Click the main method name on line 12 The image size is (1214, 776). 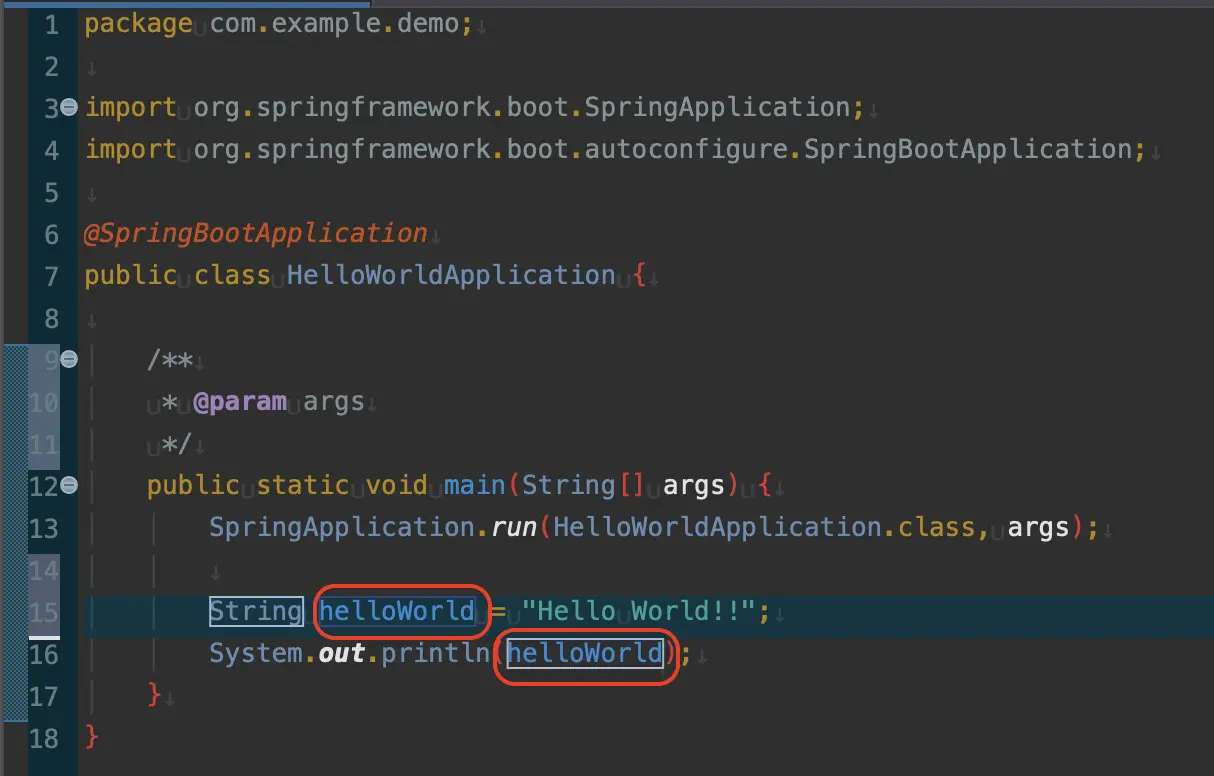[x=475, y=485]
